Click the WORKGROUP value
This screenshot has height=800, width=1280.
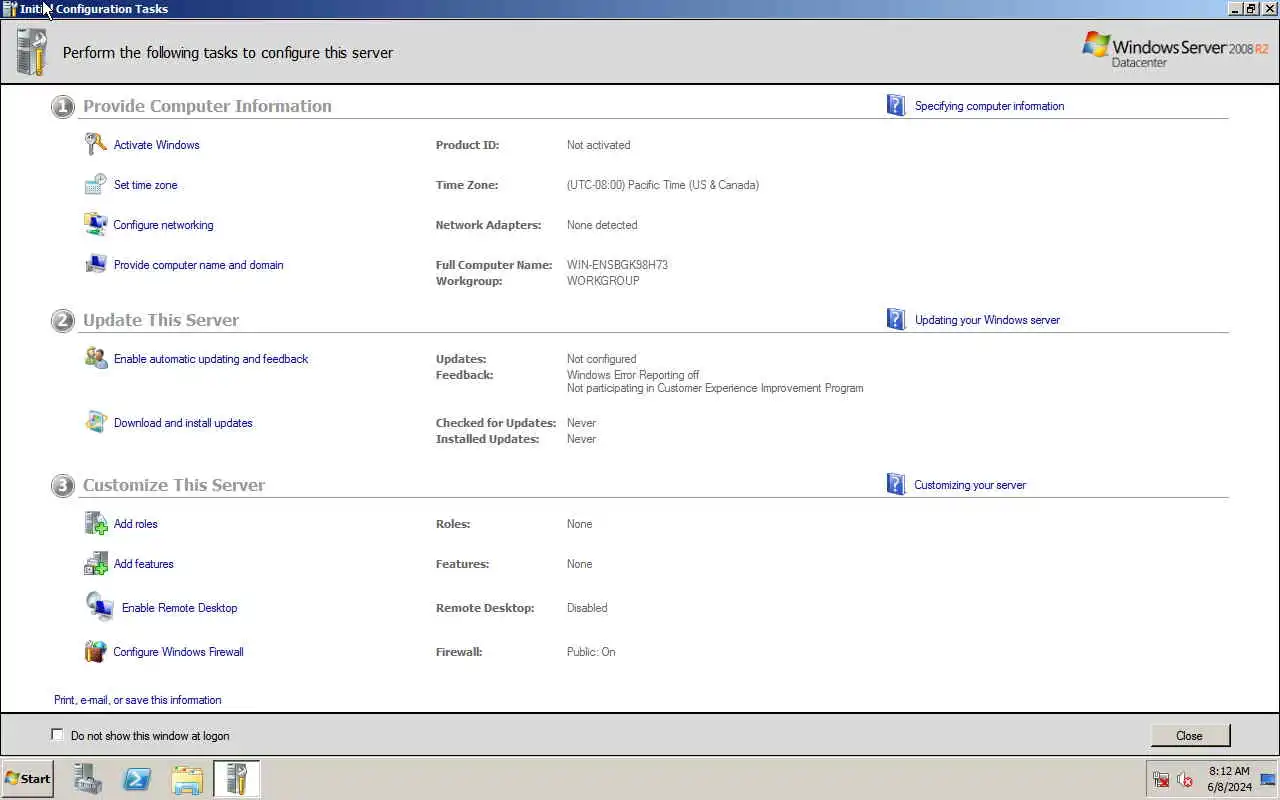tap(603, 281)
